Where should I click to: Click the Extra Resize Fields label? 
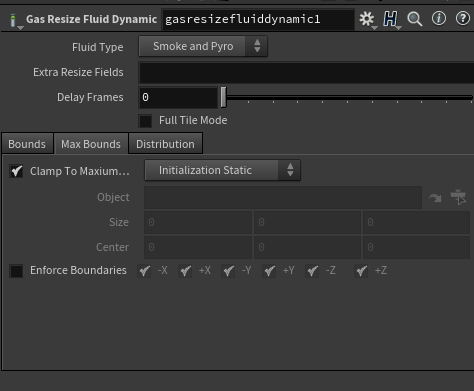[x=78, y=72]
